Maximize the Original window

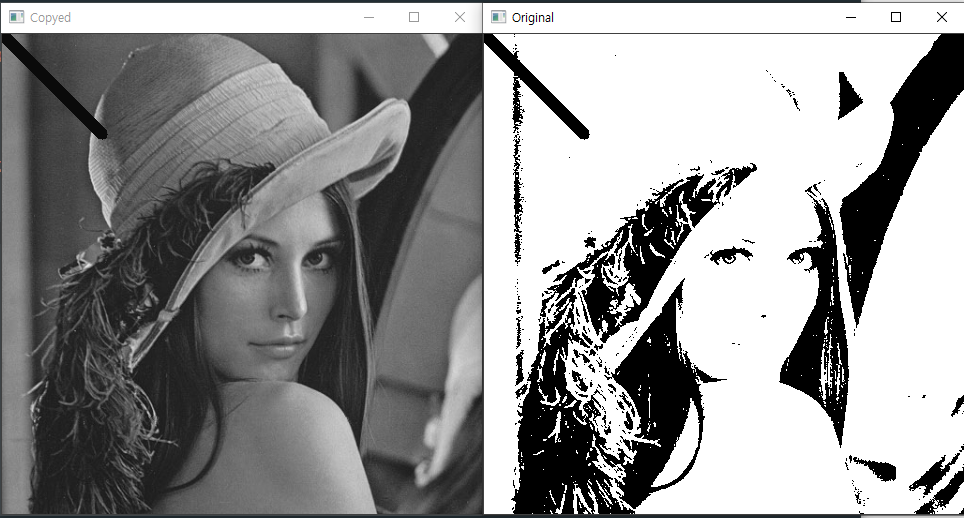[896, 17]
